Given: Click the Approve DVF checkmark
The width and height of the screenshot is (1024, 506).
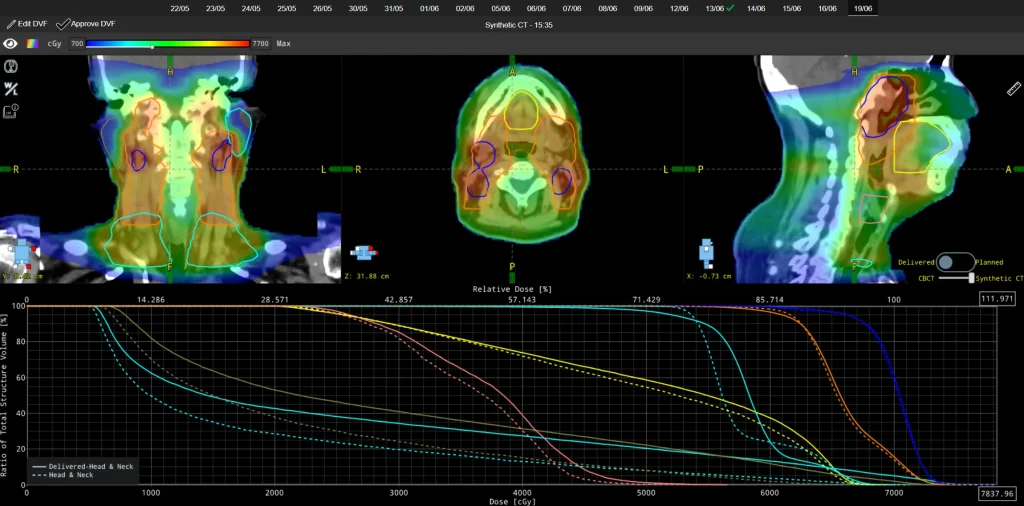Looking at the screenshot, I should pos(63,24).
